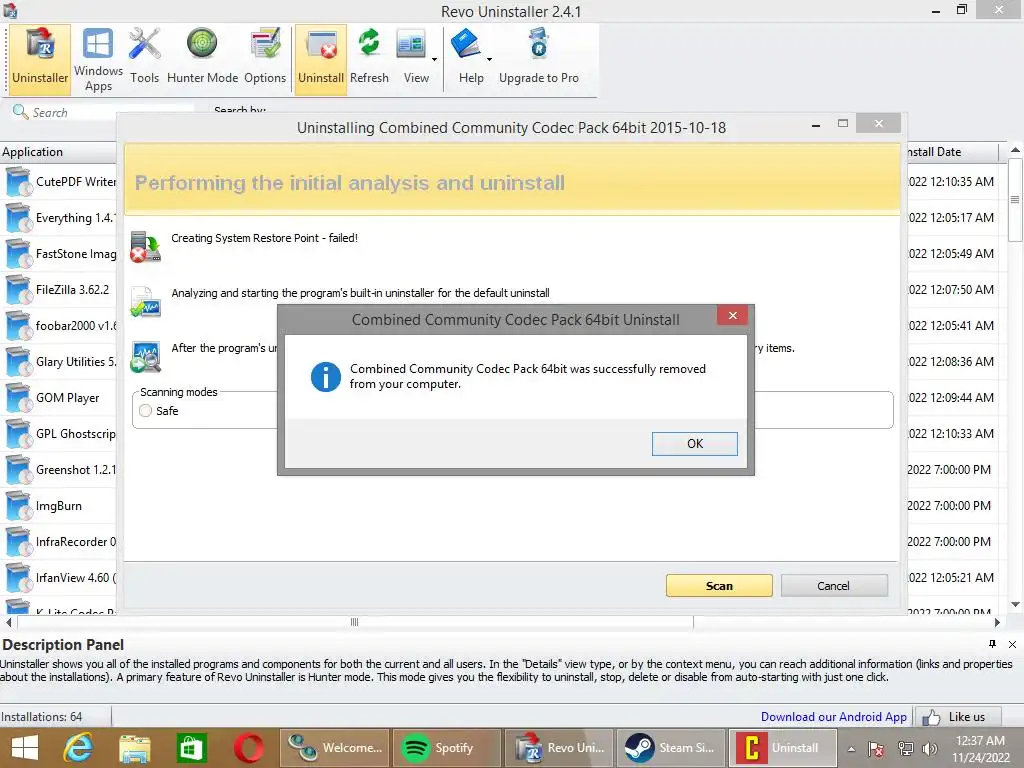This screenshot has width=1024, height=768.
Task: Open taskbar clock and date
Action: 980,749
